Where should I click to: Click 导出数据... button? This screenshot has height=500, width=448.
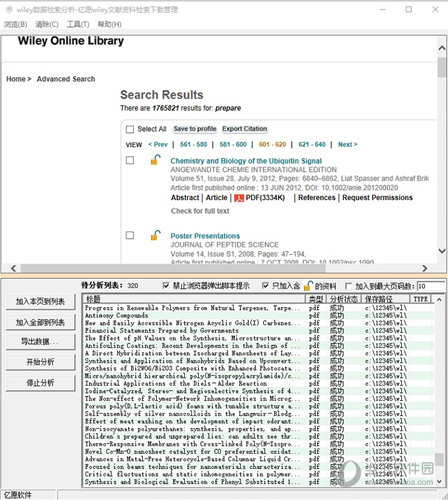40,342
